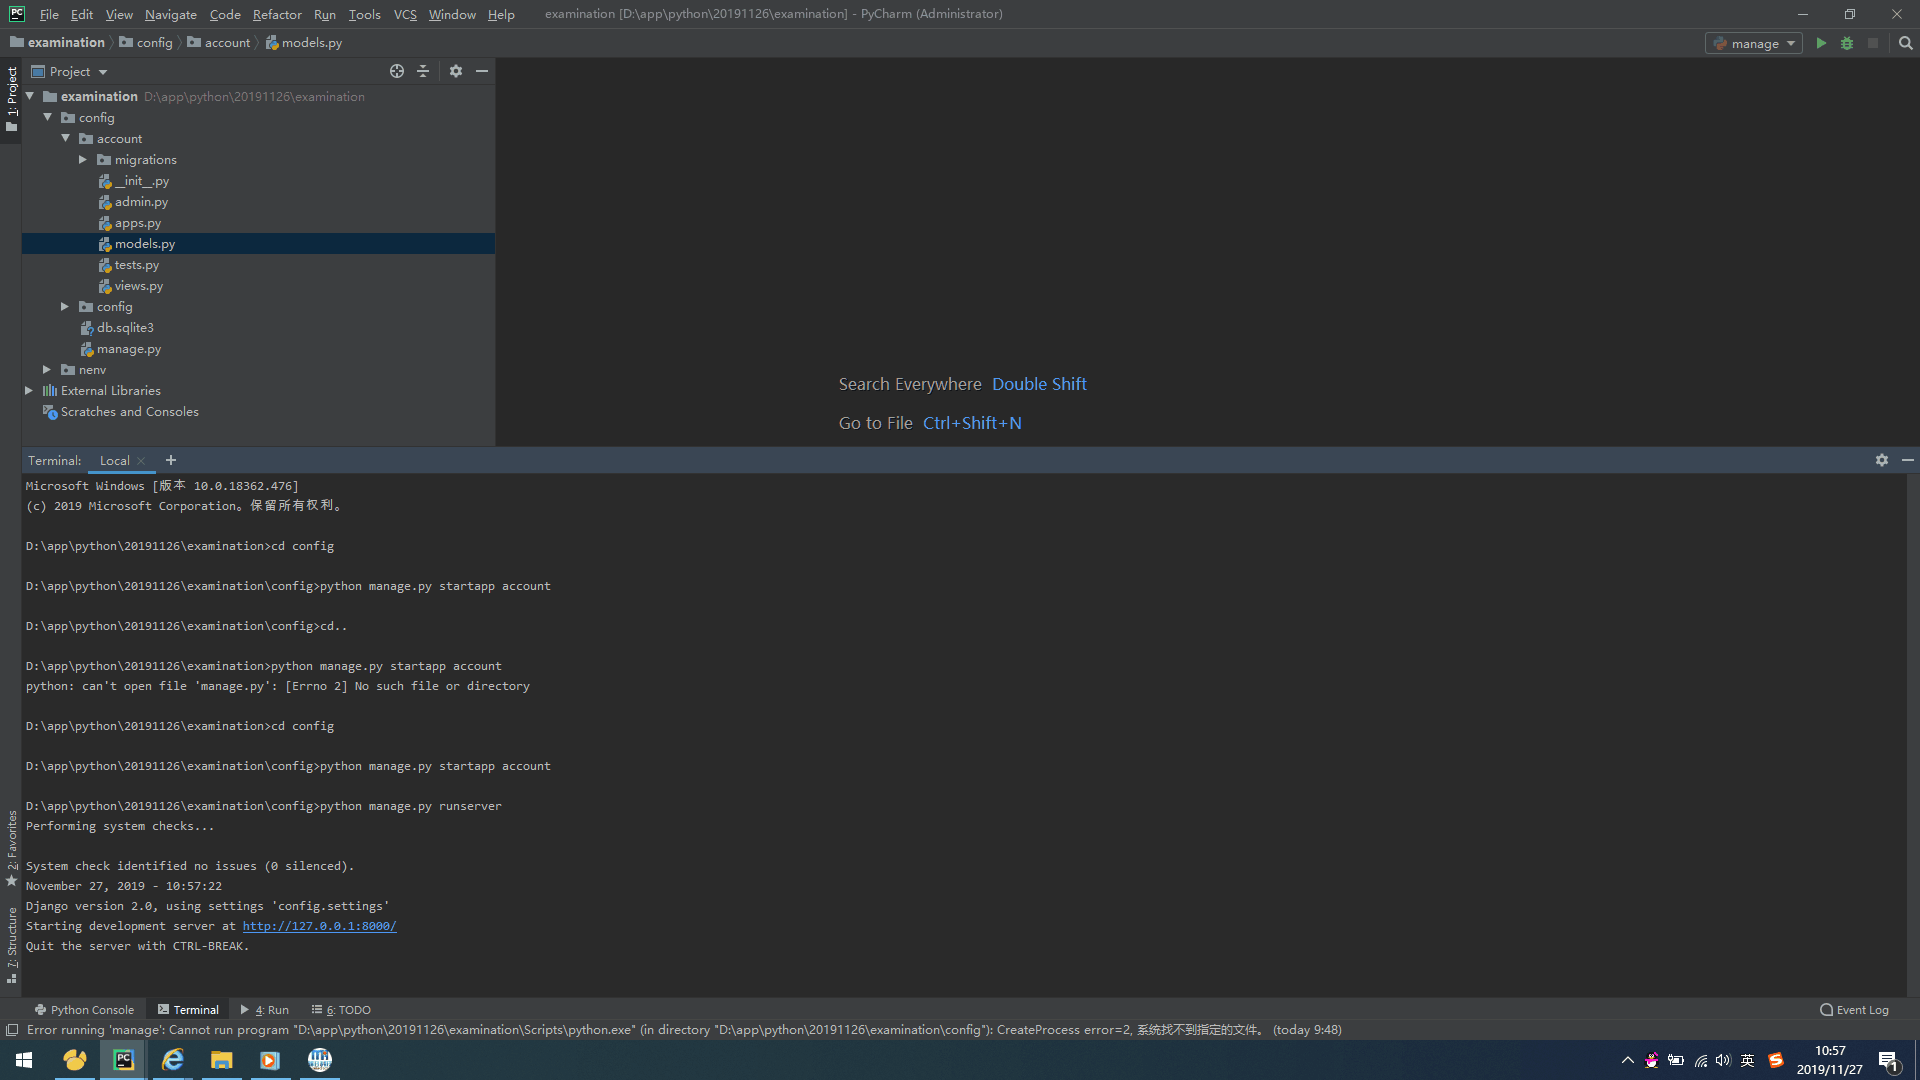Viewport: 1920px width, 1080px height.
Task: Open Search Everywhere magnifier icon
Action: pyautogui.click(x=1905, y=43)
